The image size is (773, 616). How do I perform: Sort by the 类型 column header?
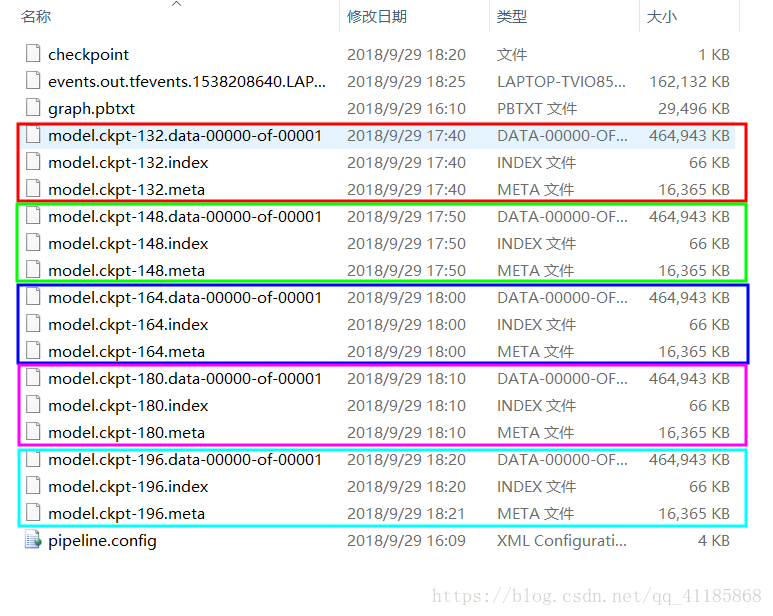pyautogui.click(x=512, y=17)
